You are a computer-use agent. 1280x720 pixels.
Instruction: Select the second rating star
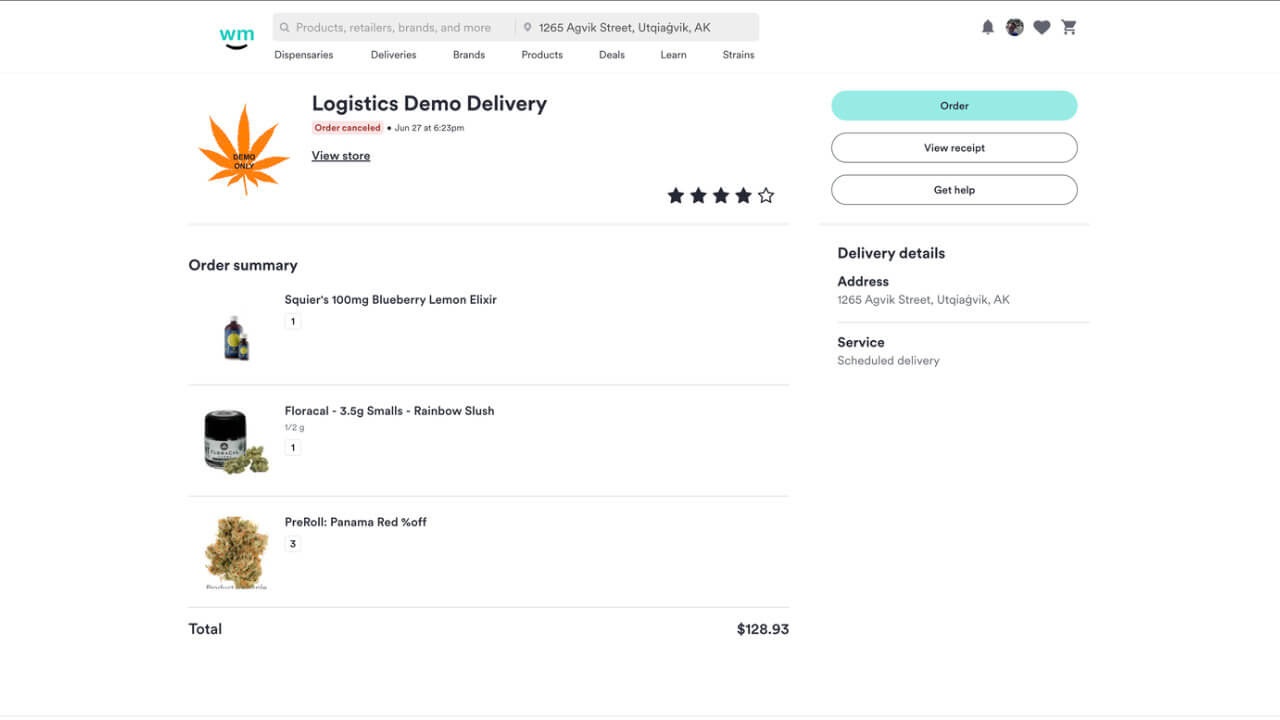click(698, 195)
